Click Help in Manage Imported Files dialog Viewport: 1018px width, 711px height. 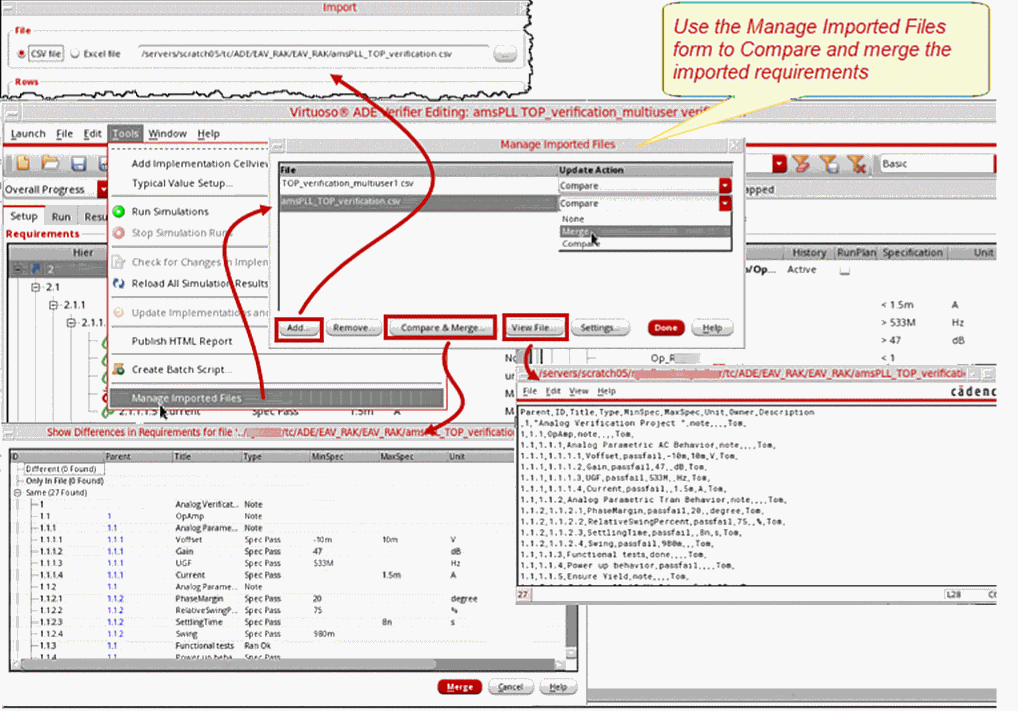[x=712, y=327]
